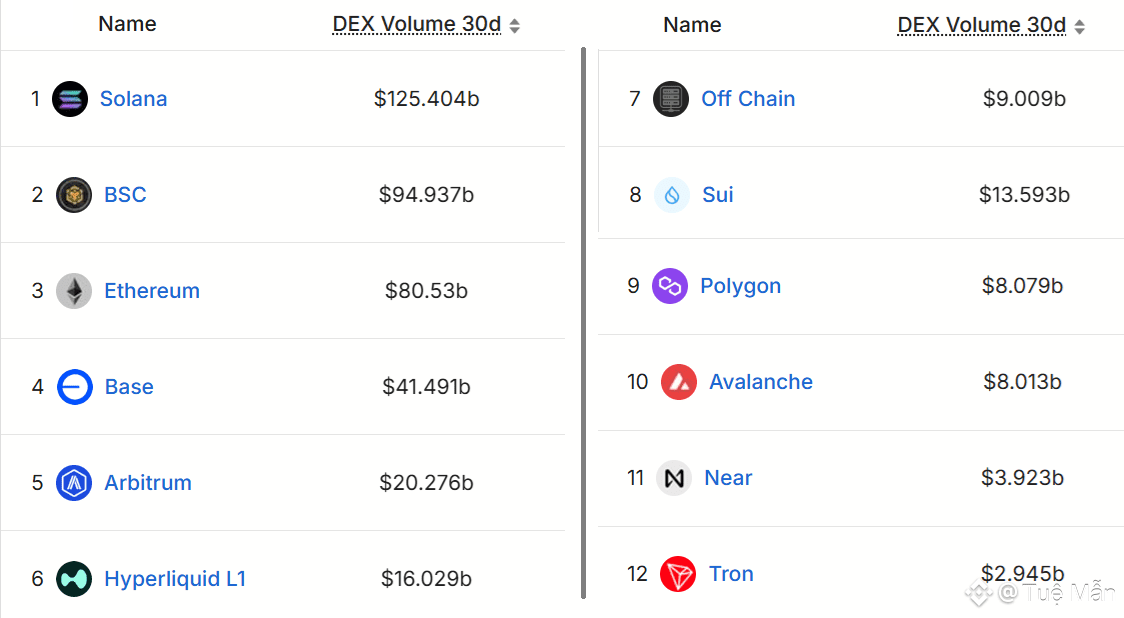Image resolution: width=1124 pixels, height=618 pixels.
Task: Click the Sui droplet logo icon
Action: tap(672, 195)
